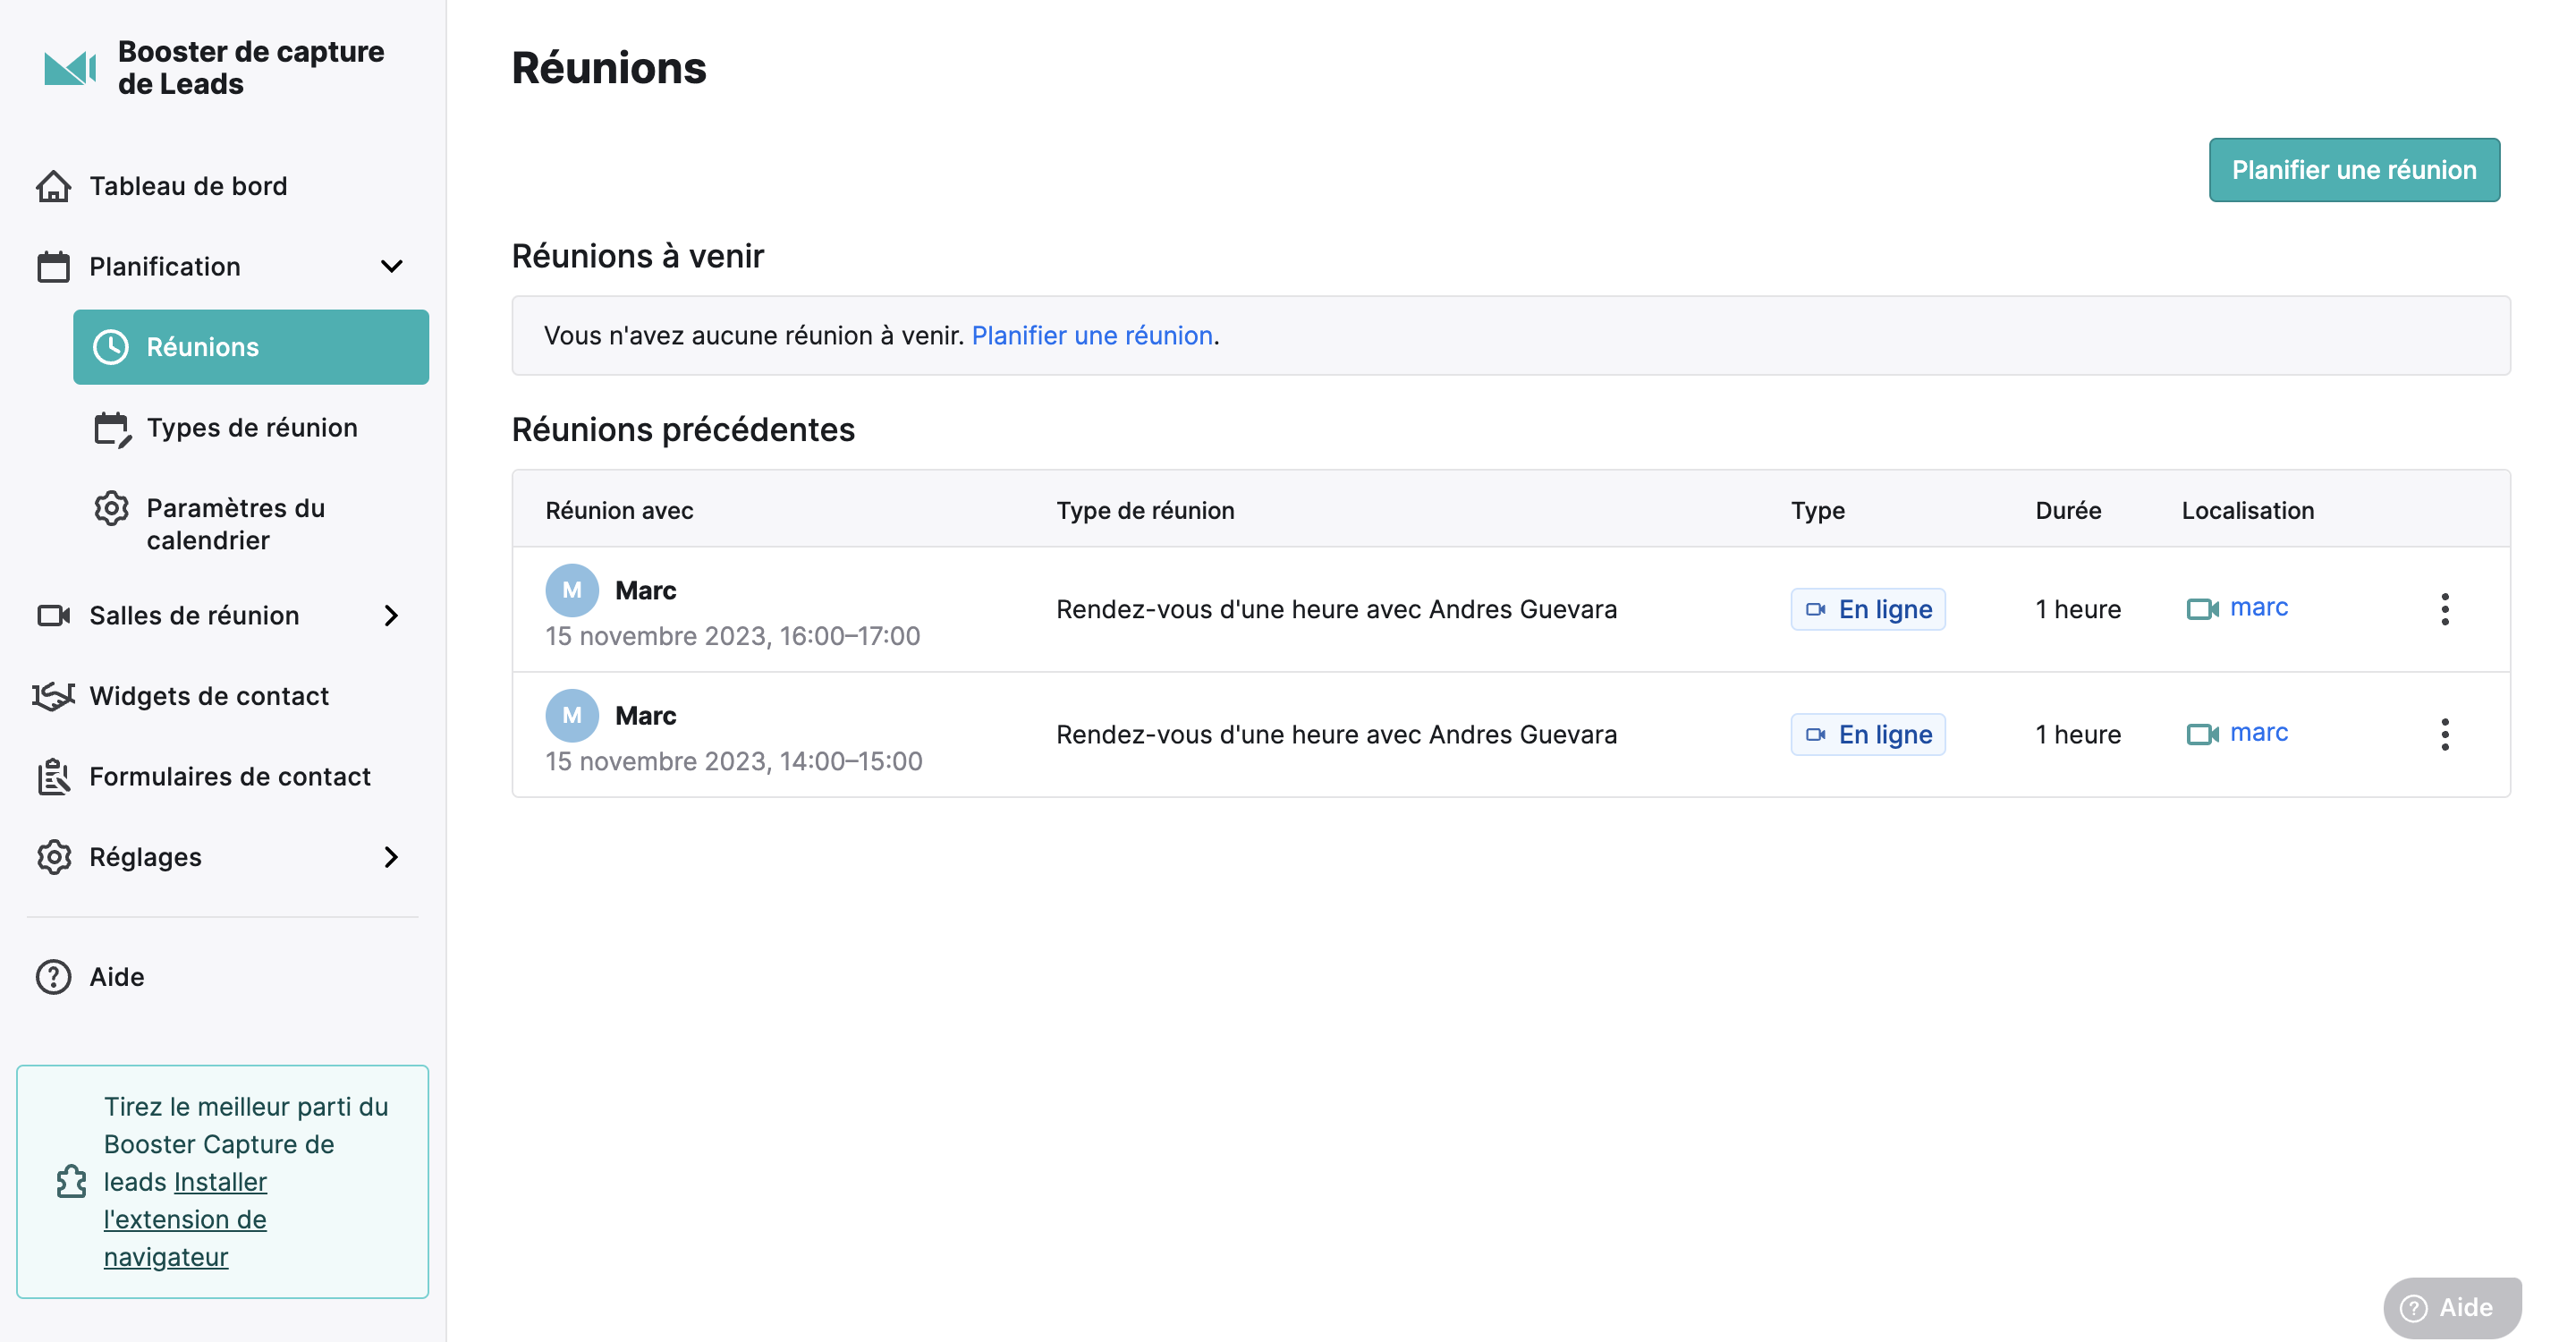This screenshot has width=2576, height=1342.
Task: Click the Types de réunion calendar-edit icon
Action: pos(112,428)
